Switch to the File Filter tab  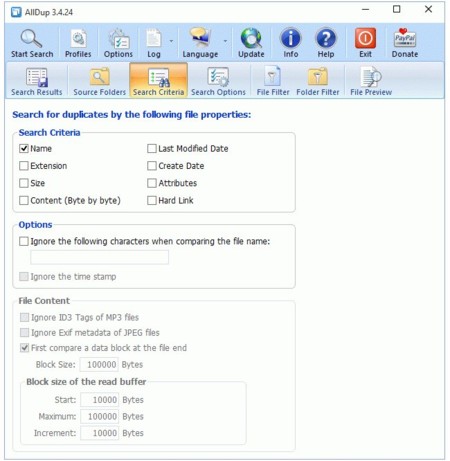pos(273,81)
